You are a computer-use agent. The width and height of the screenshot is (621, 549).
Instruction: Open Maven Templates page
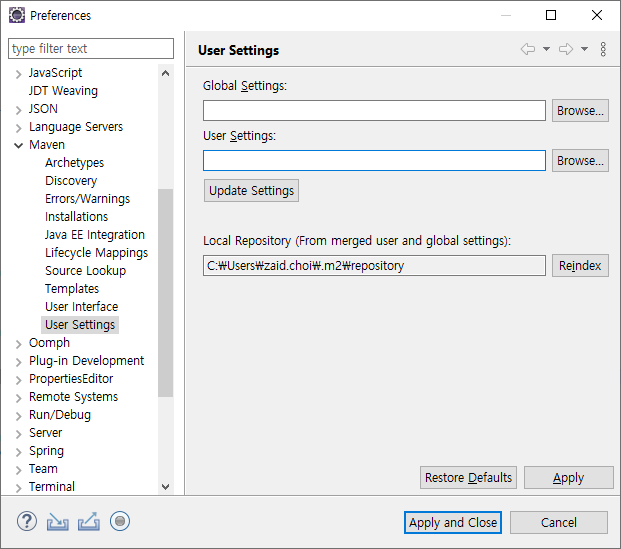pyautogui.click(x=72, y=289)
